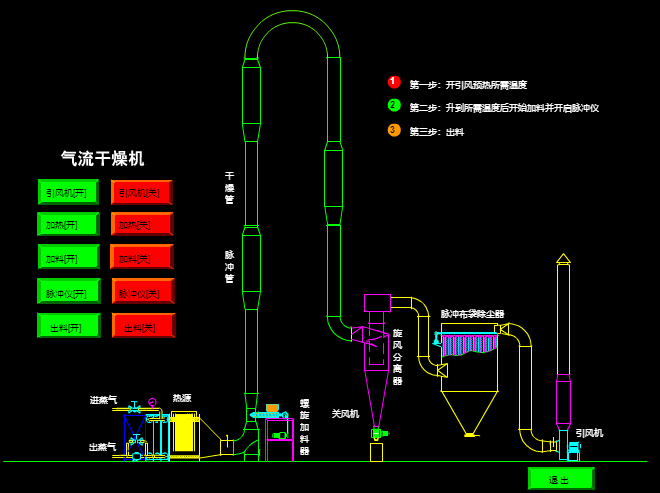The image size is (660, 493).
Task: Click the yellow exhaust chimney top arrow
Action: point(564,258)
